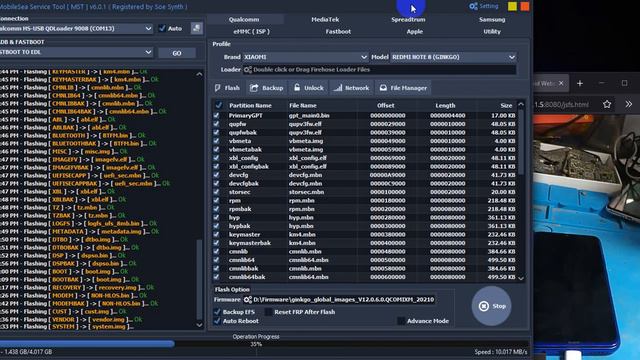This screenshot has width=640, height=360.
Task: Uncheck the storsec partition checkbox
Action: click(216, 192)
